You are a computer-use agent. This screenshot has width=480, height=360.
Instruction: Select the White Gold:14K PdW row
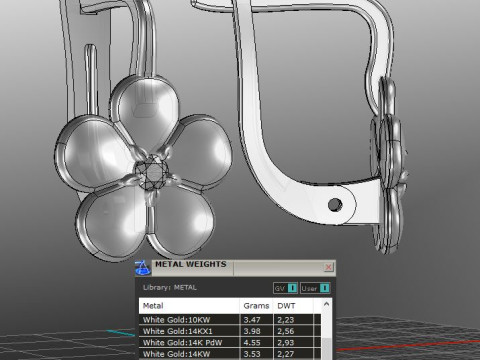coord(230,342)
